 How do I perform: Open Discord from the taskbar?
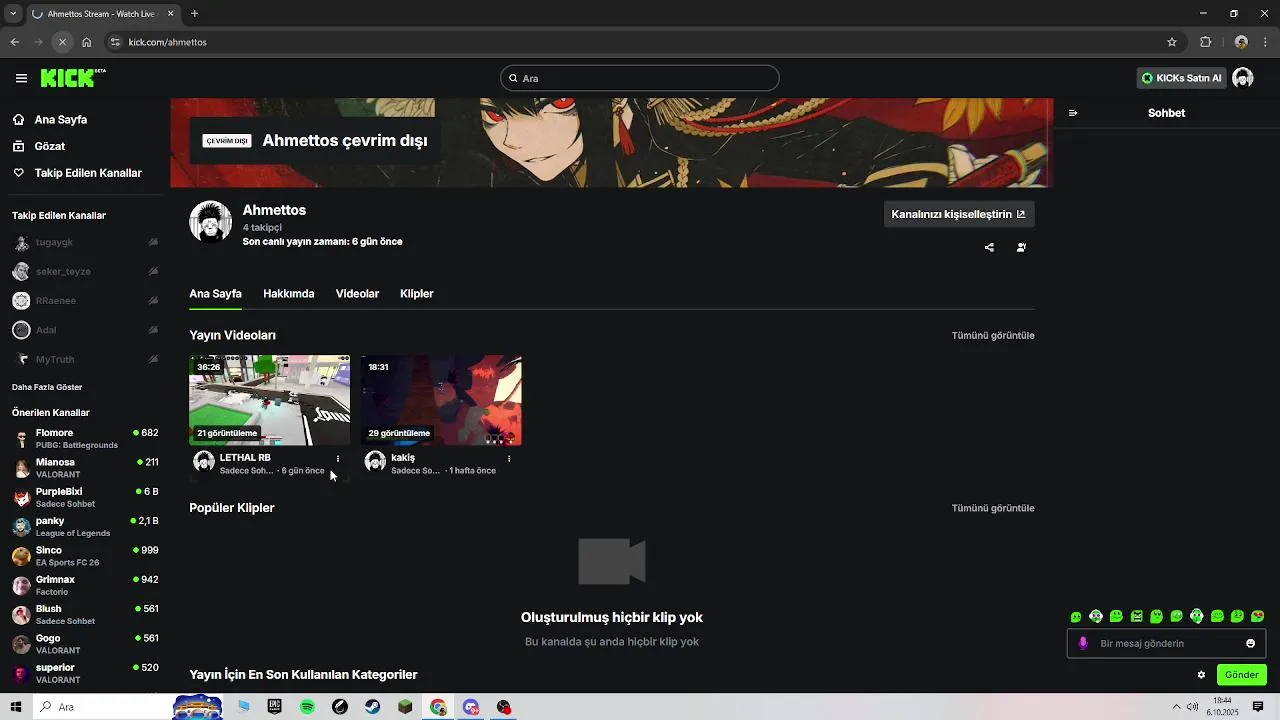471,707
